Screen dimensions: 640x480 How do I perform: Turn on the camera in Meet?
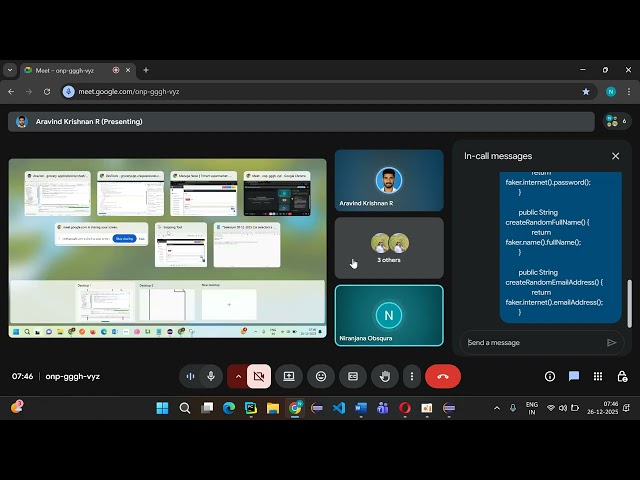point(259,376)
